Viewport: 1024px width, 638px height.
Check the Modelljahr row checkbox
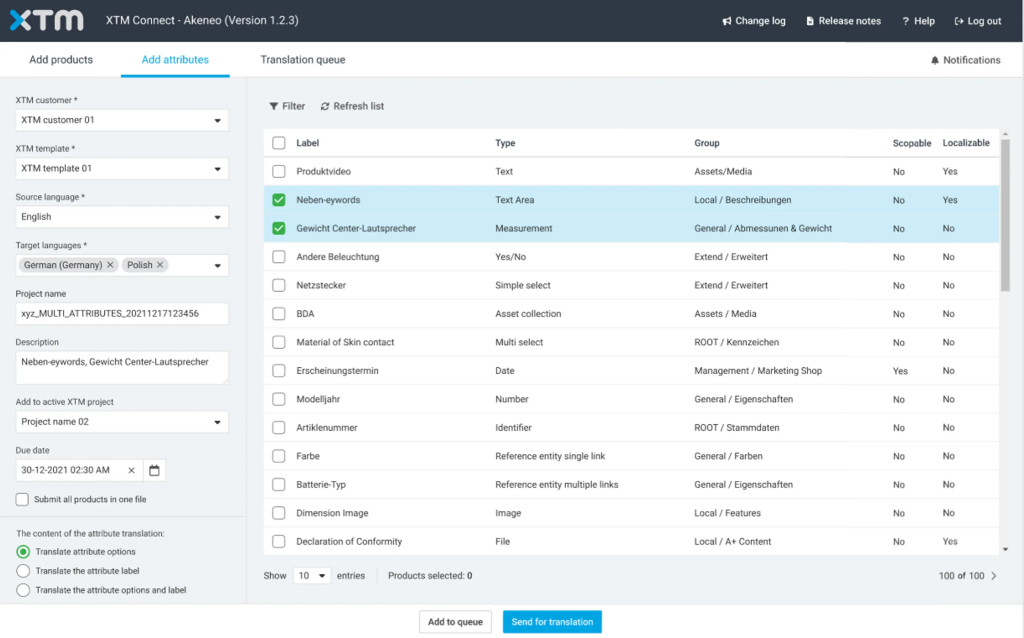[279, 399]
